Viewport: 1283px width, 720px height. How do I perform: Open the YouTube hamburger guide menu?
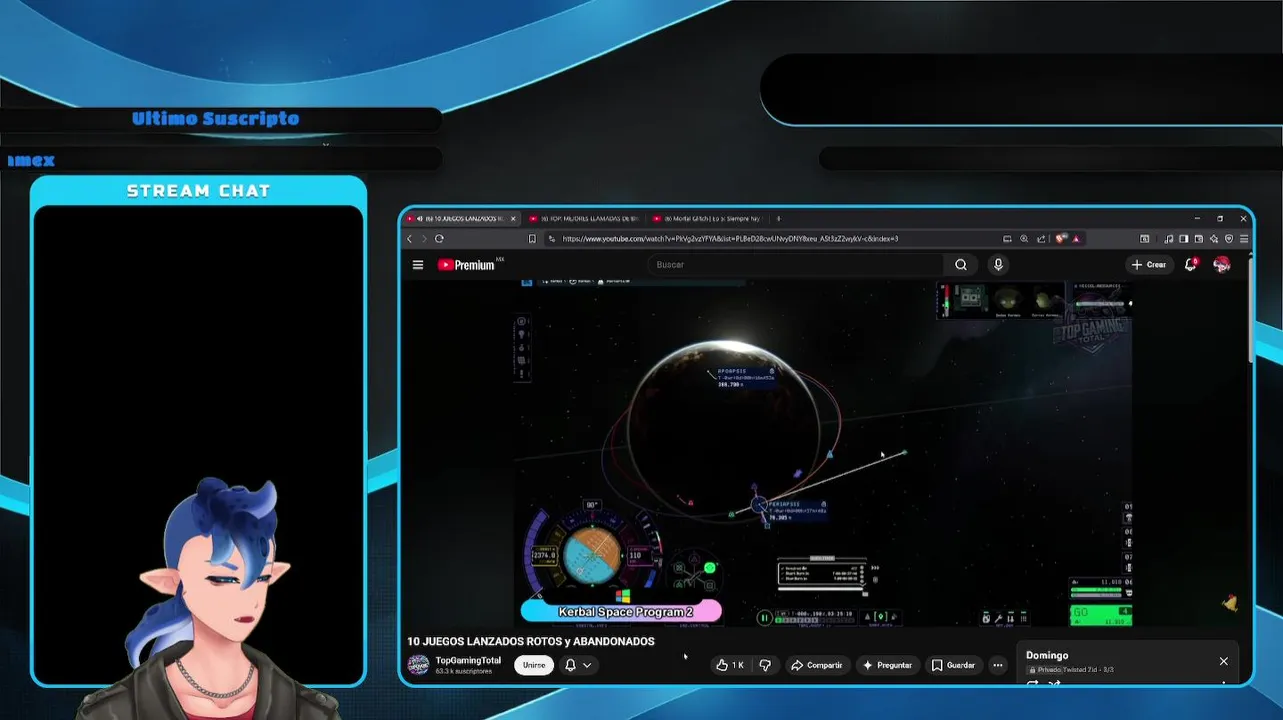coord(418,265)
